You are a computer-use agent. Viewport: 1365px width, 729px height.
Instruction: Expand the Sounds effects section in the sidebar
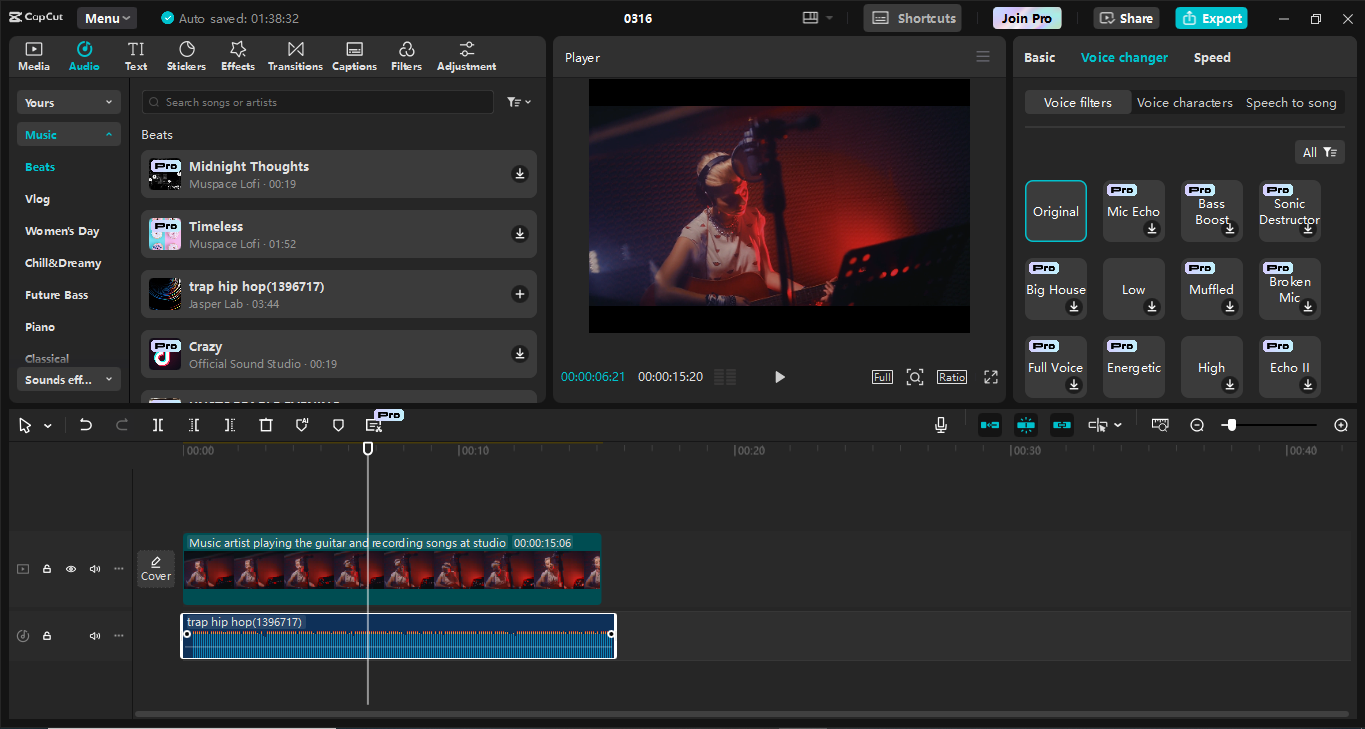[68, 379]
